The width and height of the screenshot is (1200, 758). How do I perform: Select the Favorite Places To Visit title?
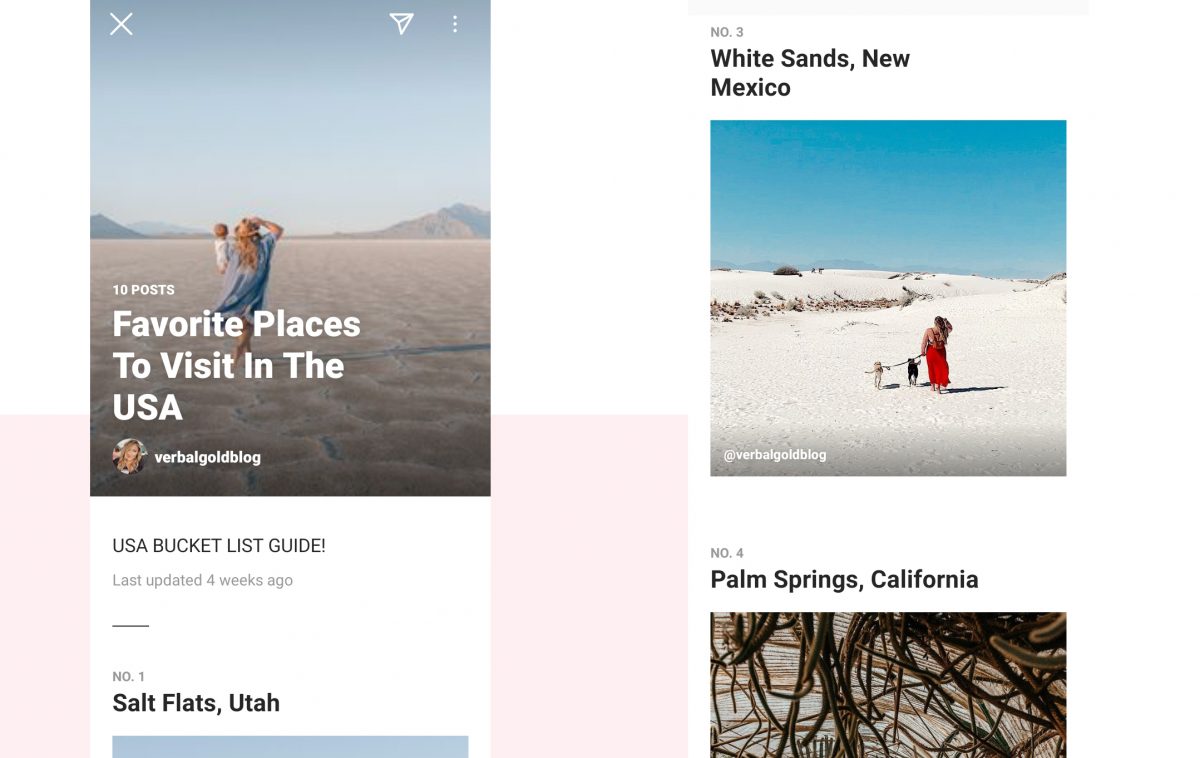tap(236, 365)
